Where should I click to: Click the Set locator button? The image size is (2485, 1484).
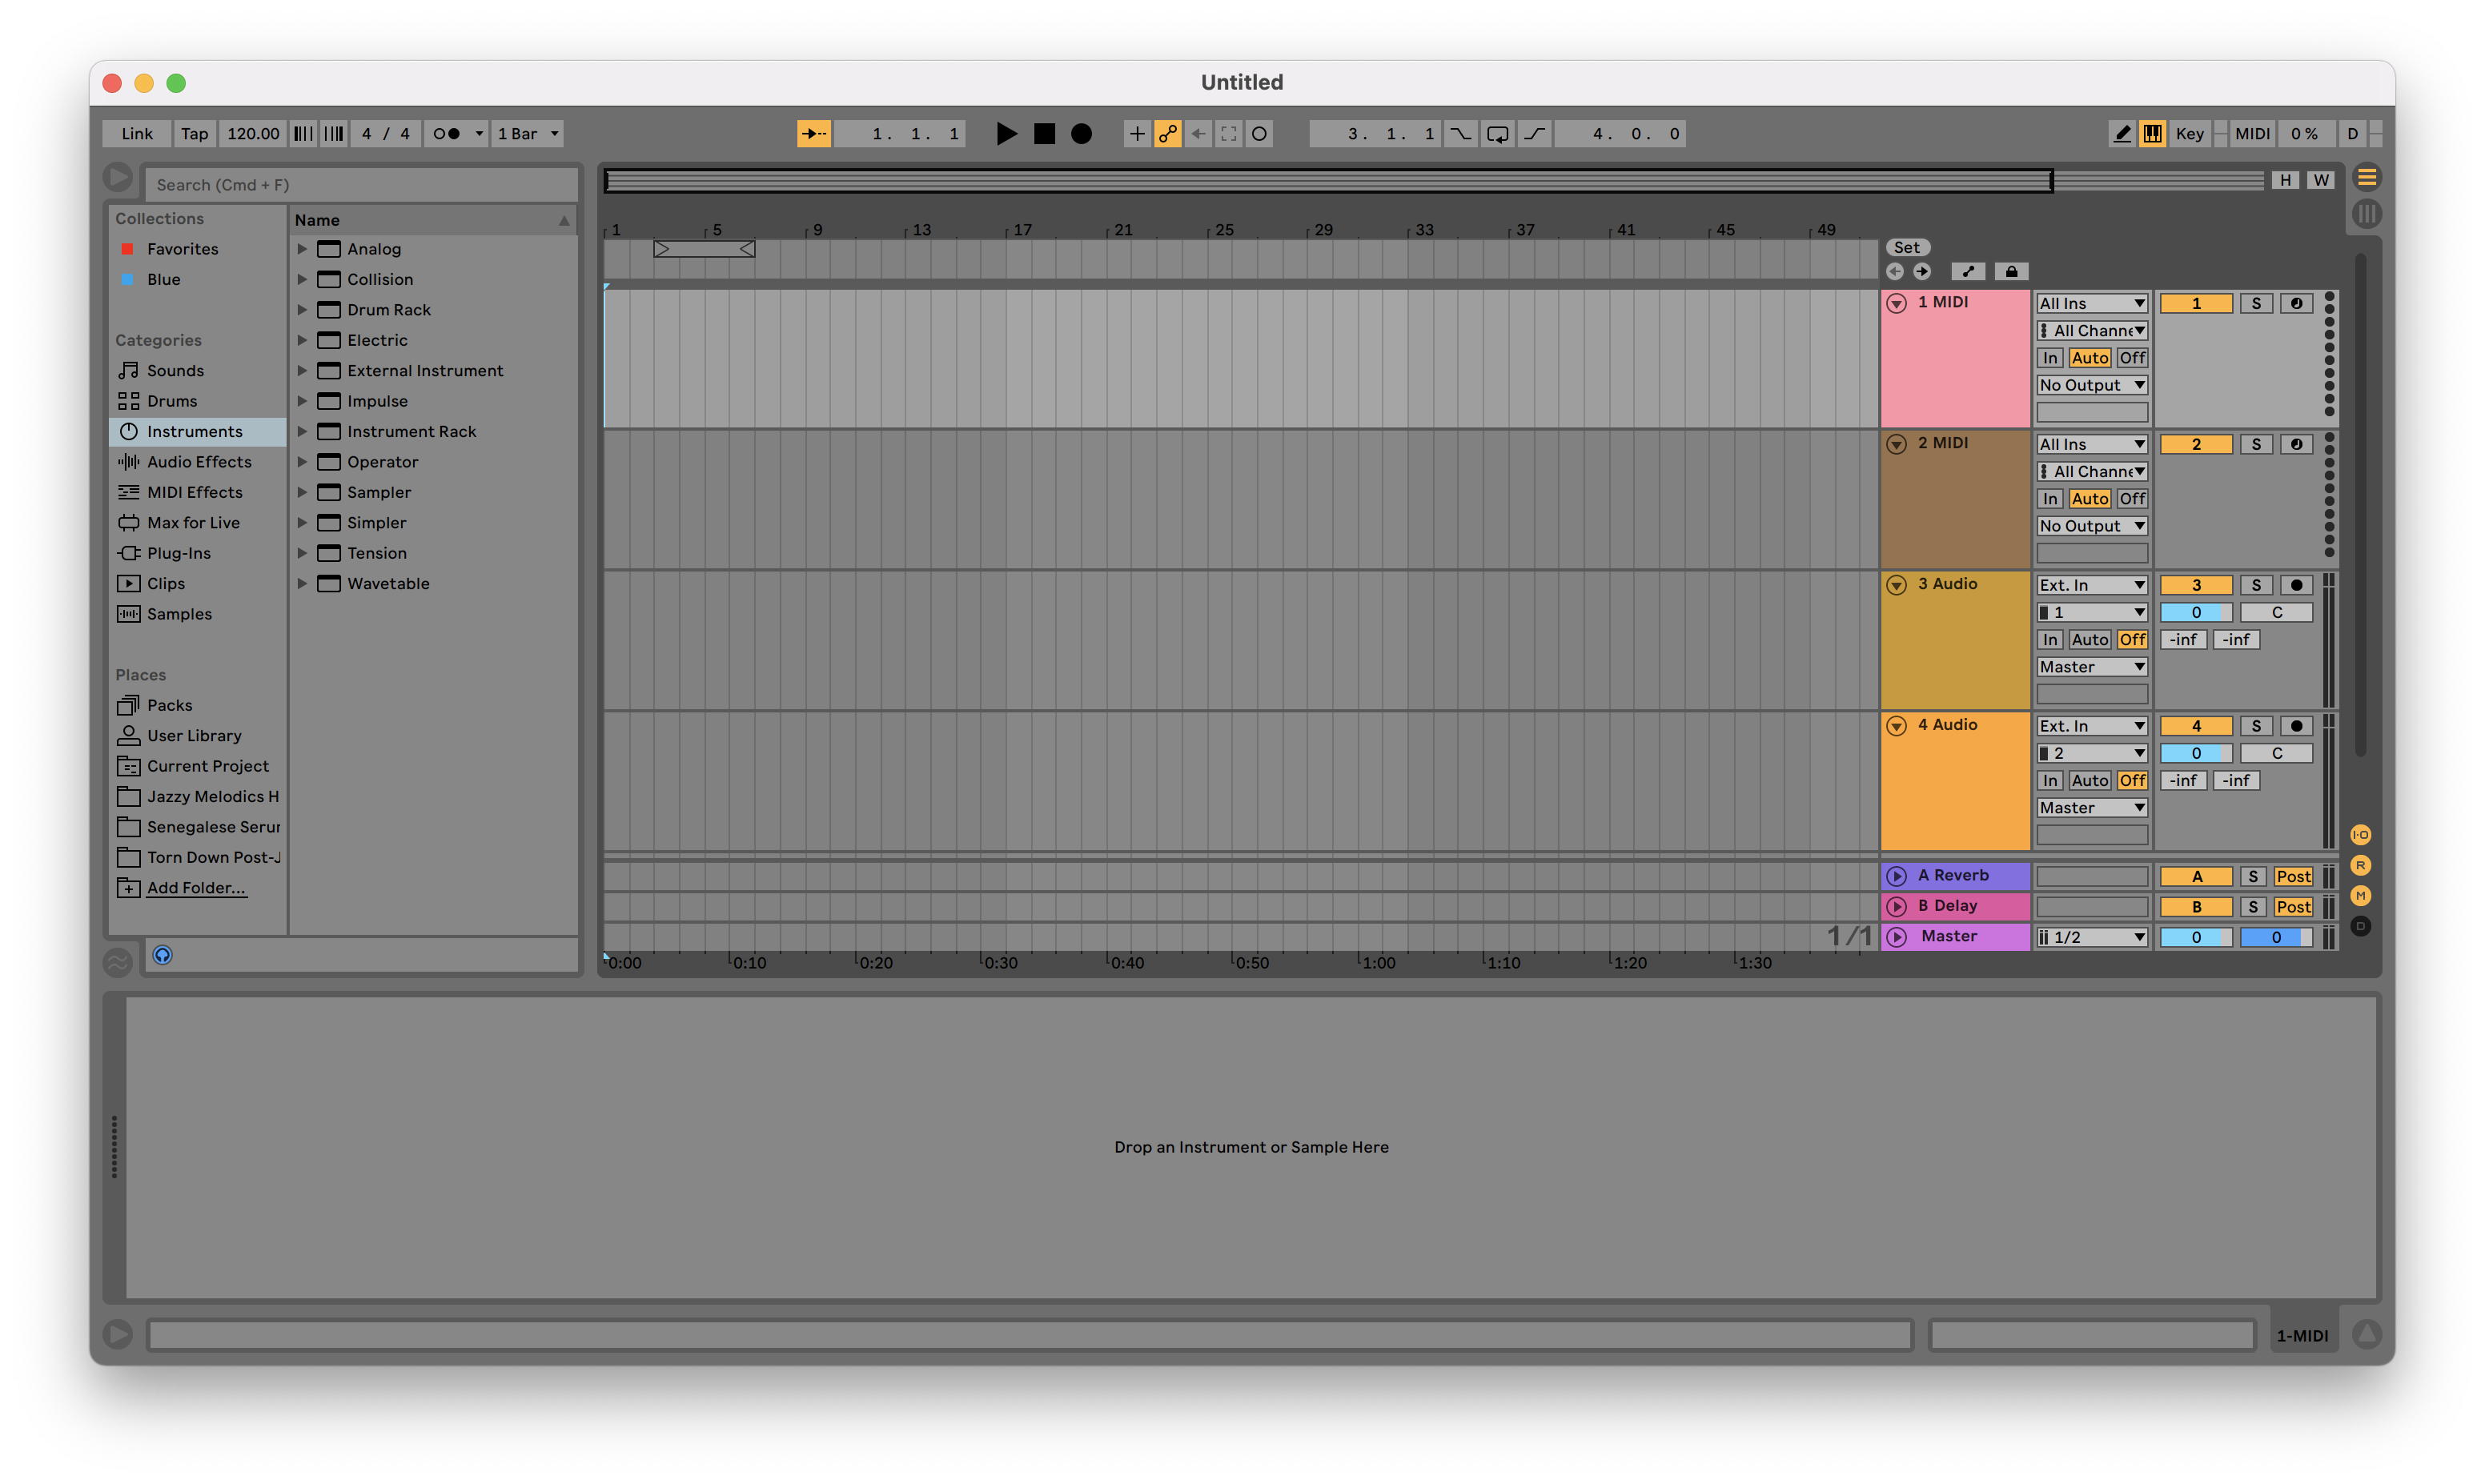[1907, 247]
